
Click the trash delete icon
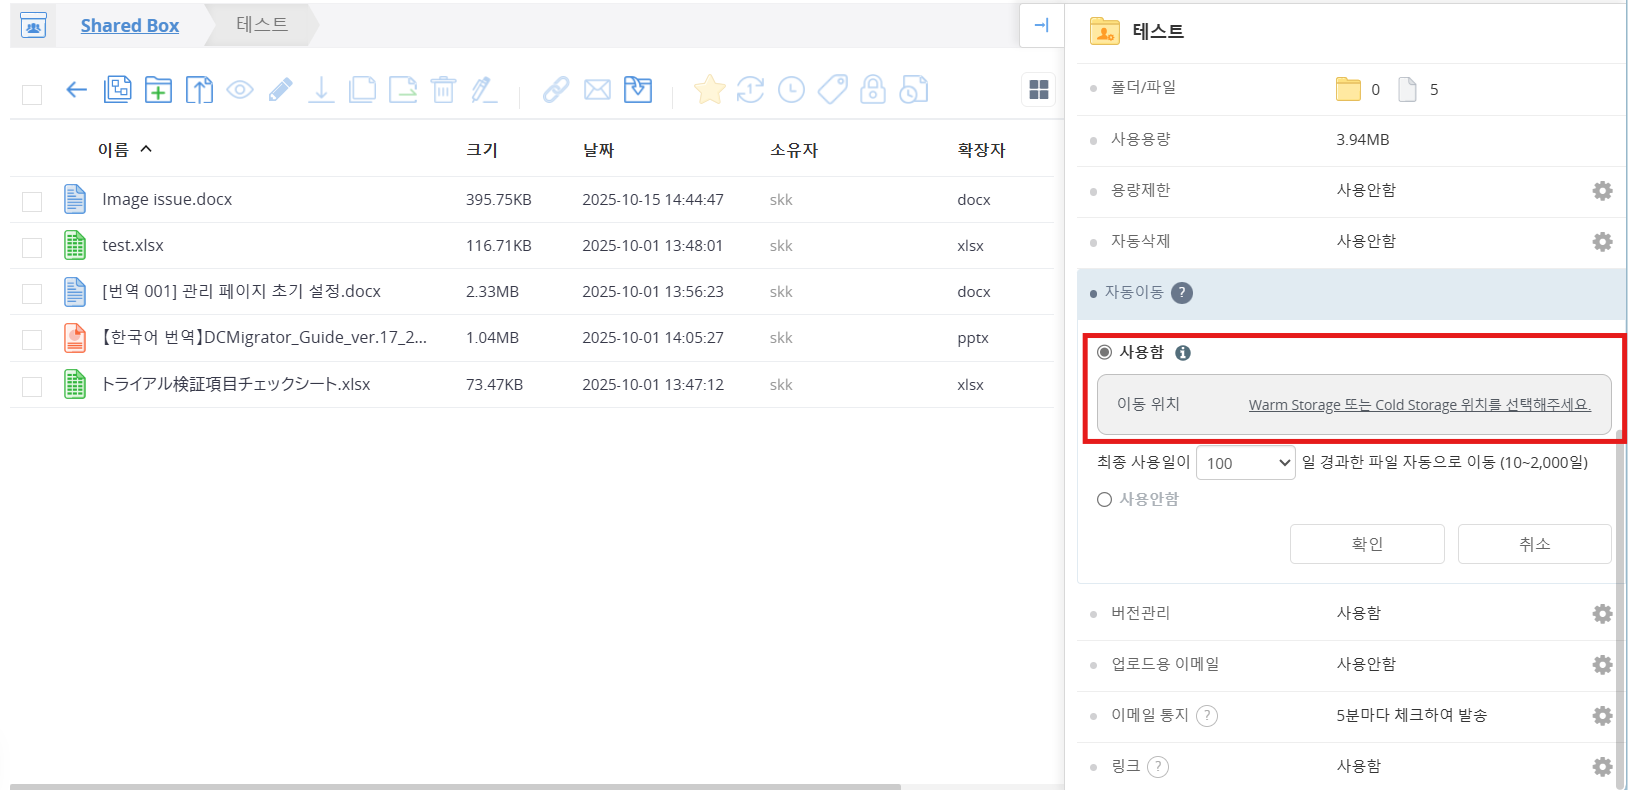coord(443,90)
